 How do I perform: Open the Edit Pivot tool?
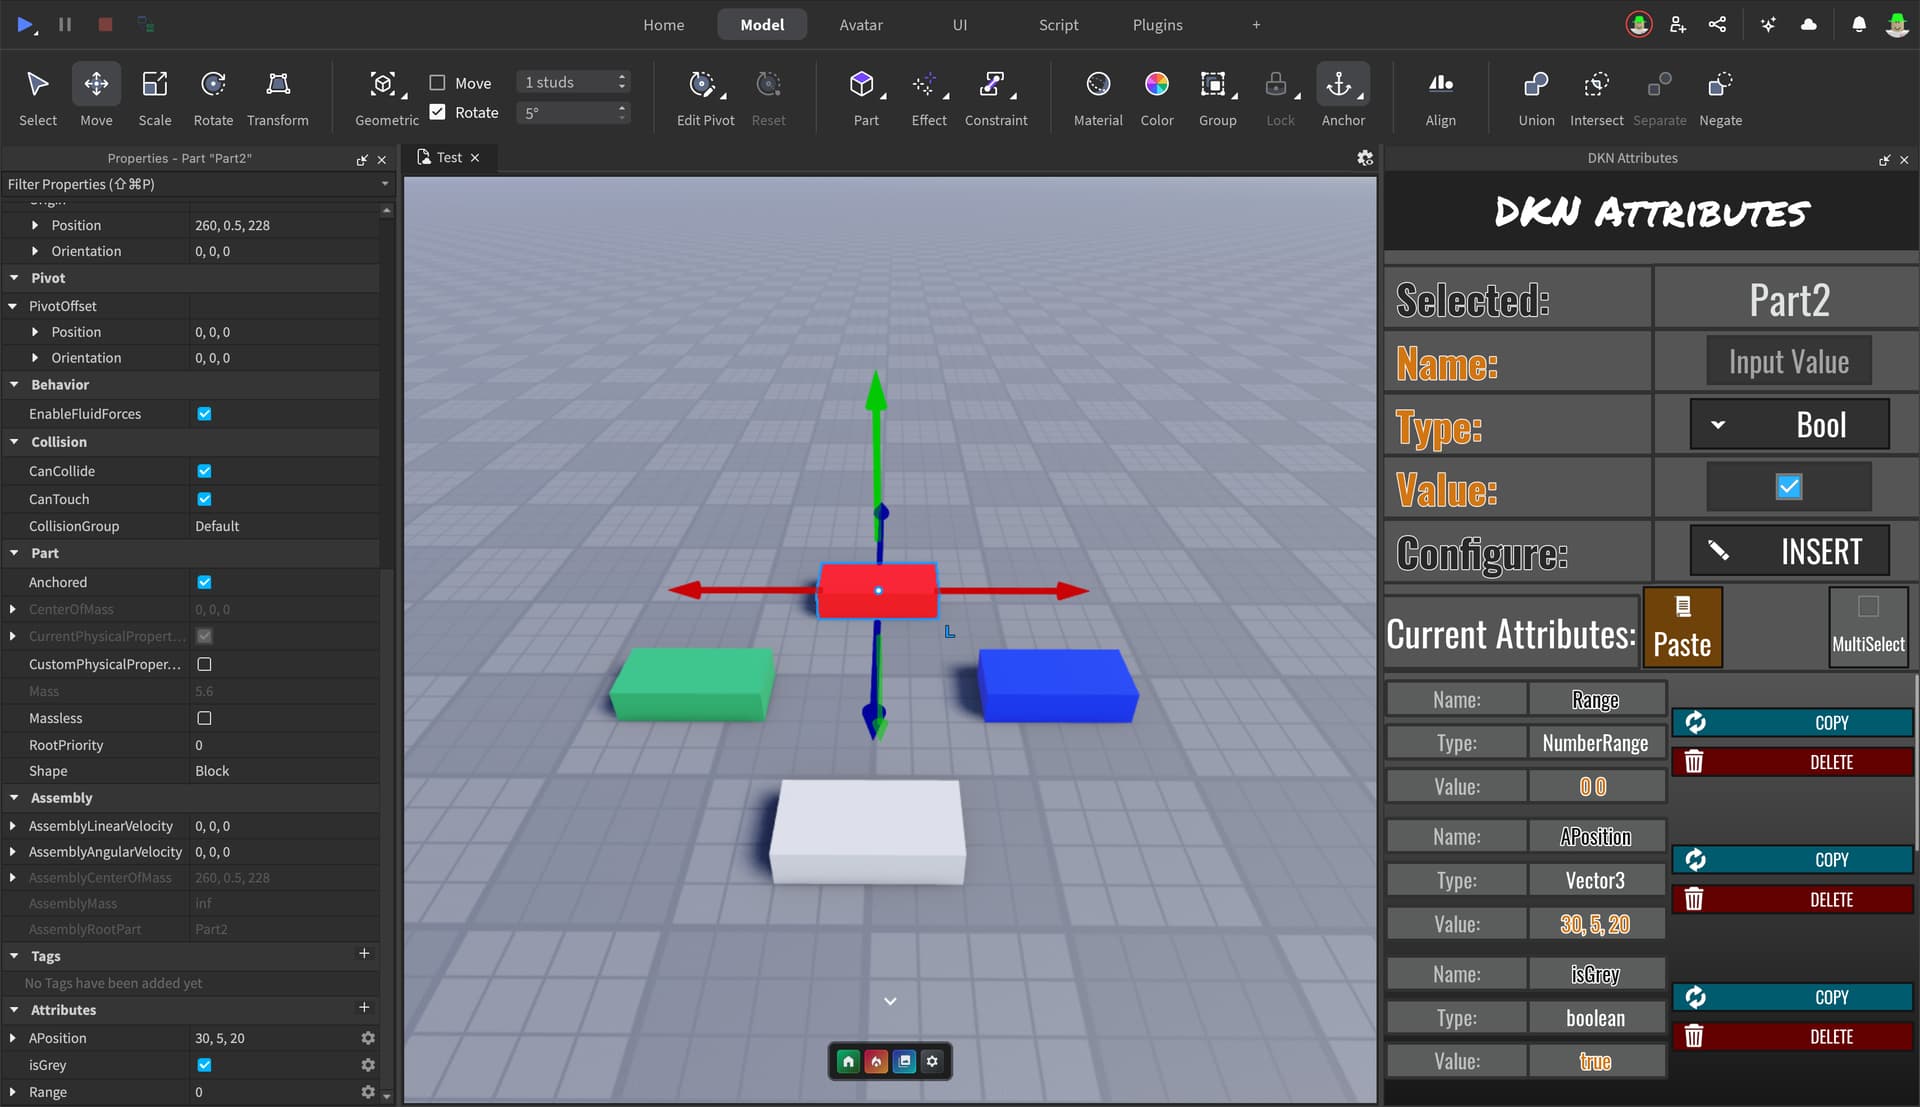tap(705, 97)
